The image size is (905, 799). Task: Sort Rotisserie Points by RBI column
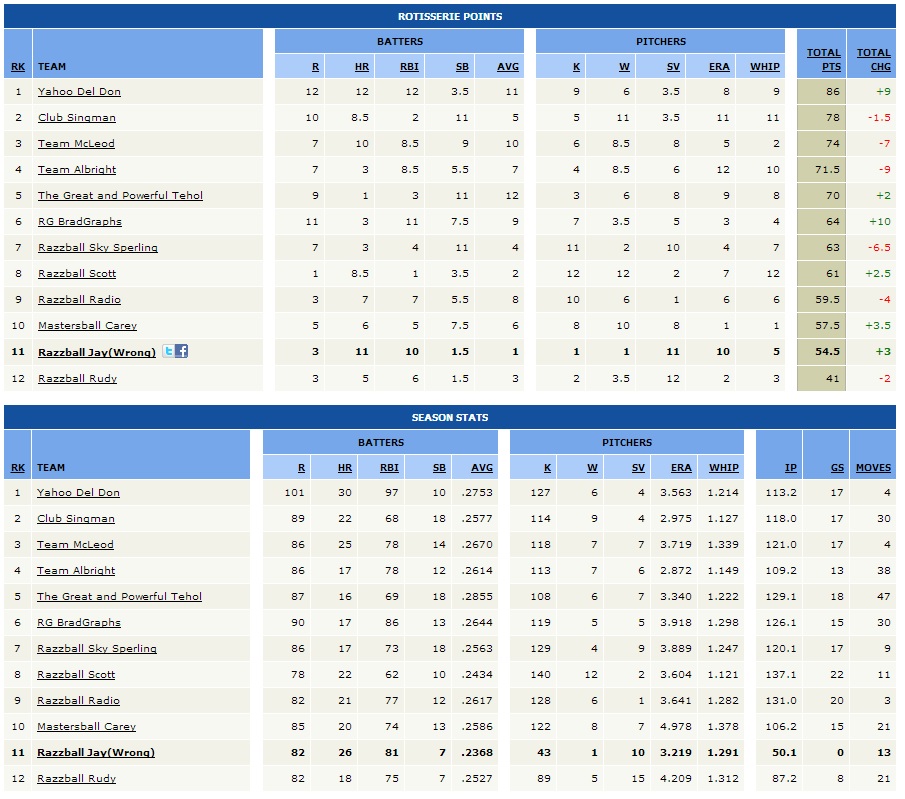point(409,66)
